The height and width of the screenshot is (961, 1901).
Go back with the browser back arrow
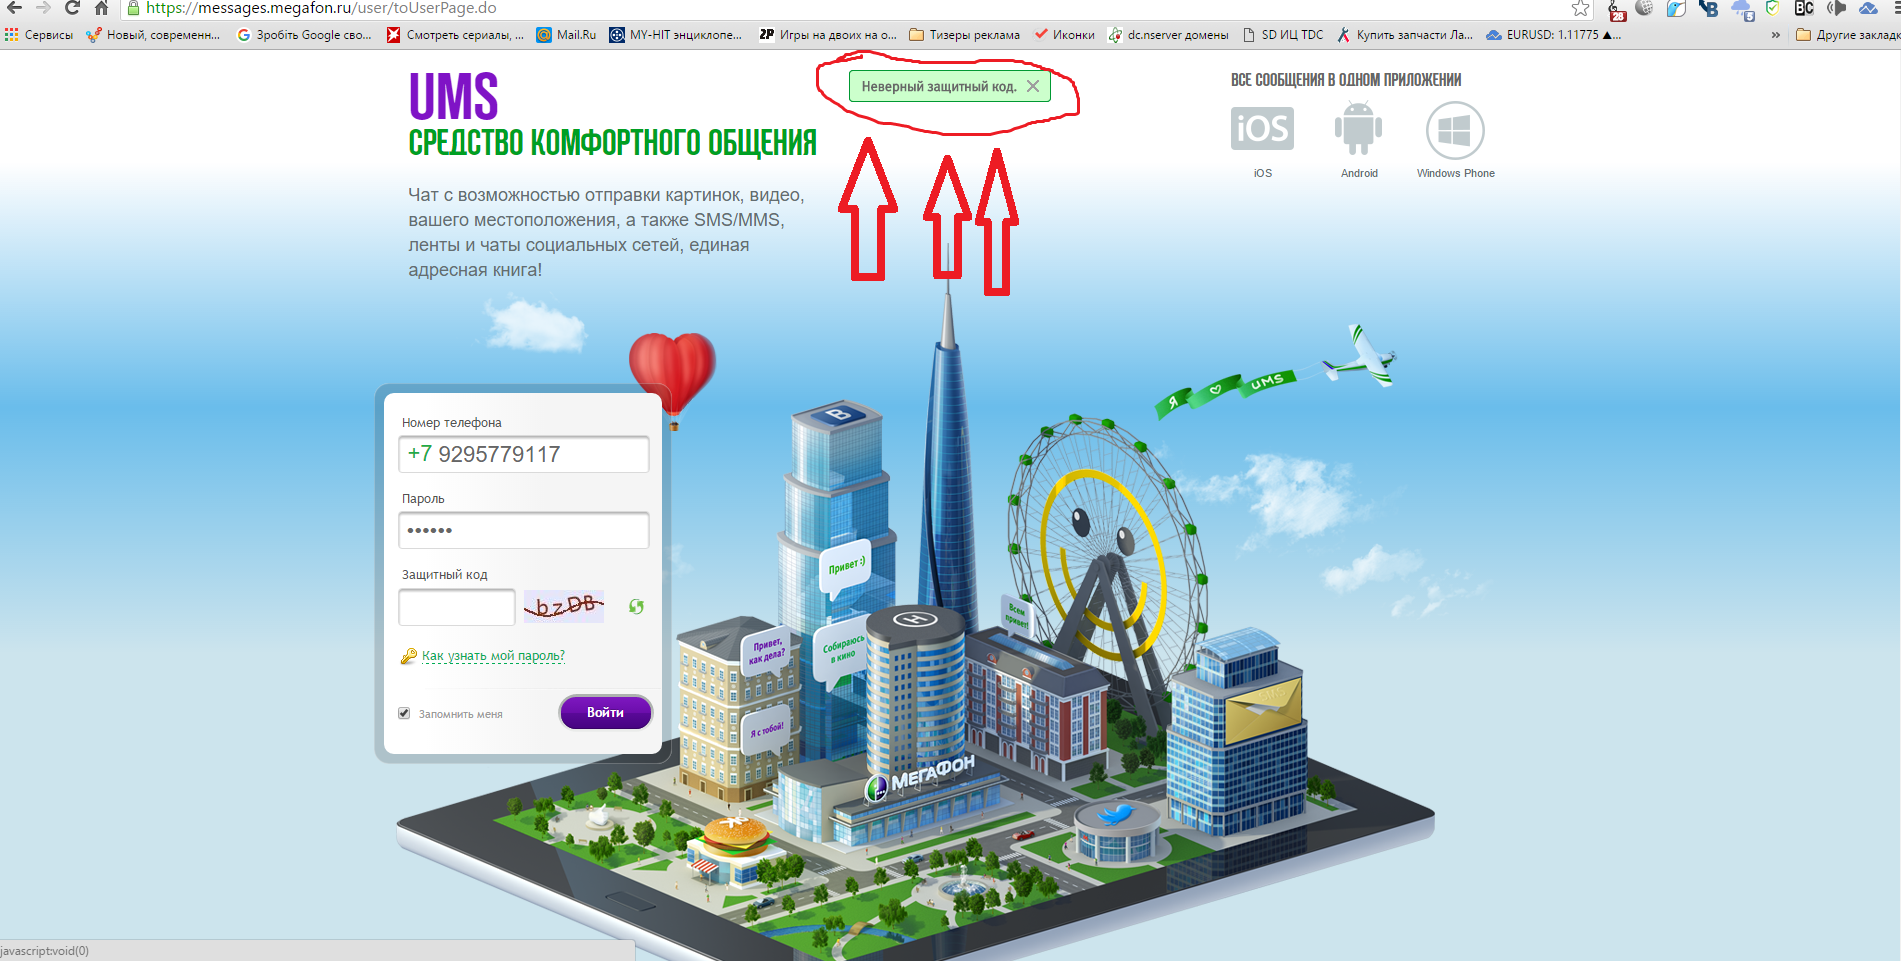click(x=14, y=8)
